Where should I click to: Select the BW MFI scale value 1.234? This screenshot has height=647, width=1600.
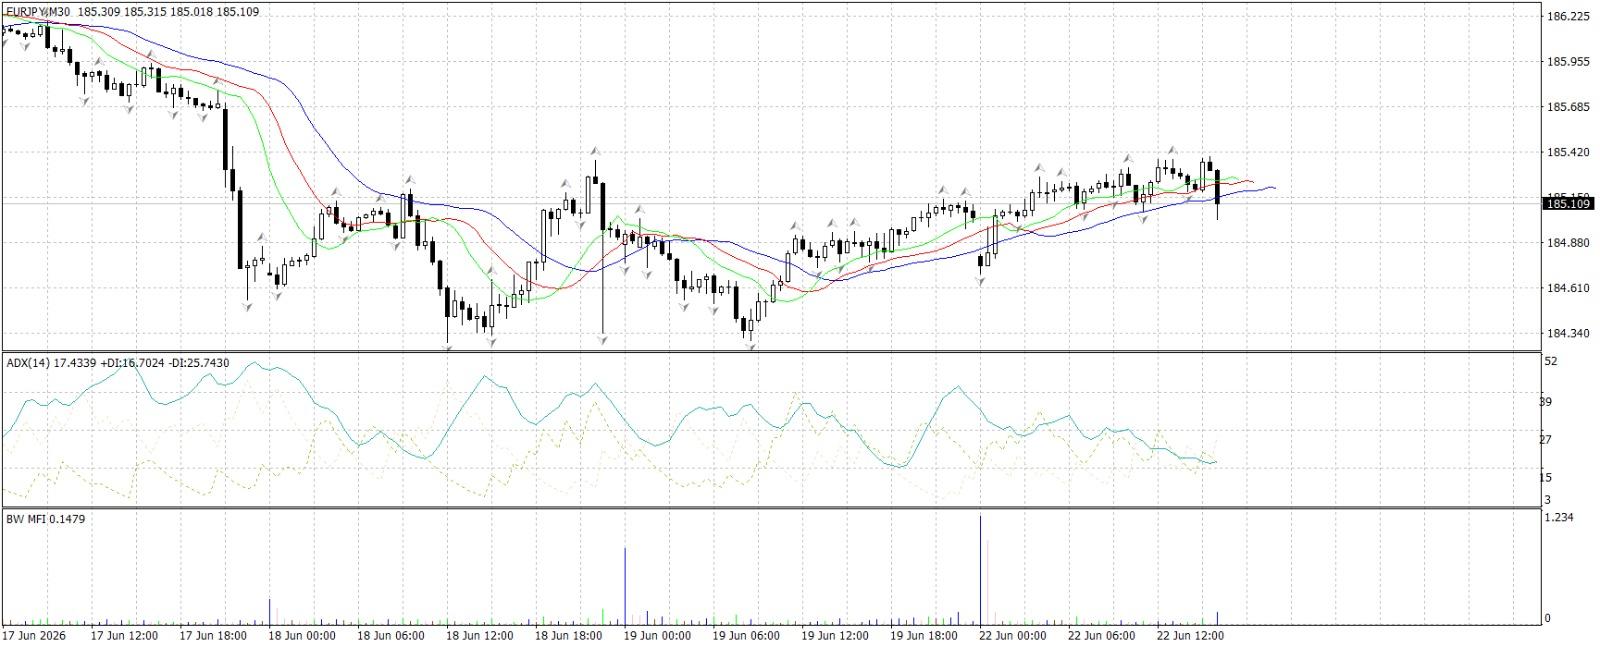[1560, 518]
